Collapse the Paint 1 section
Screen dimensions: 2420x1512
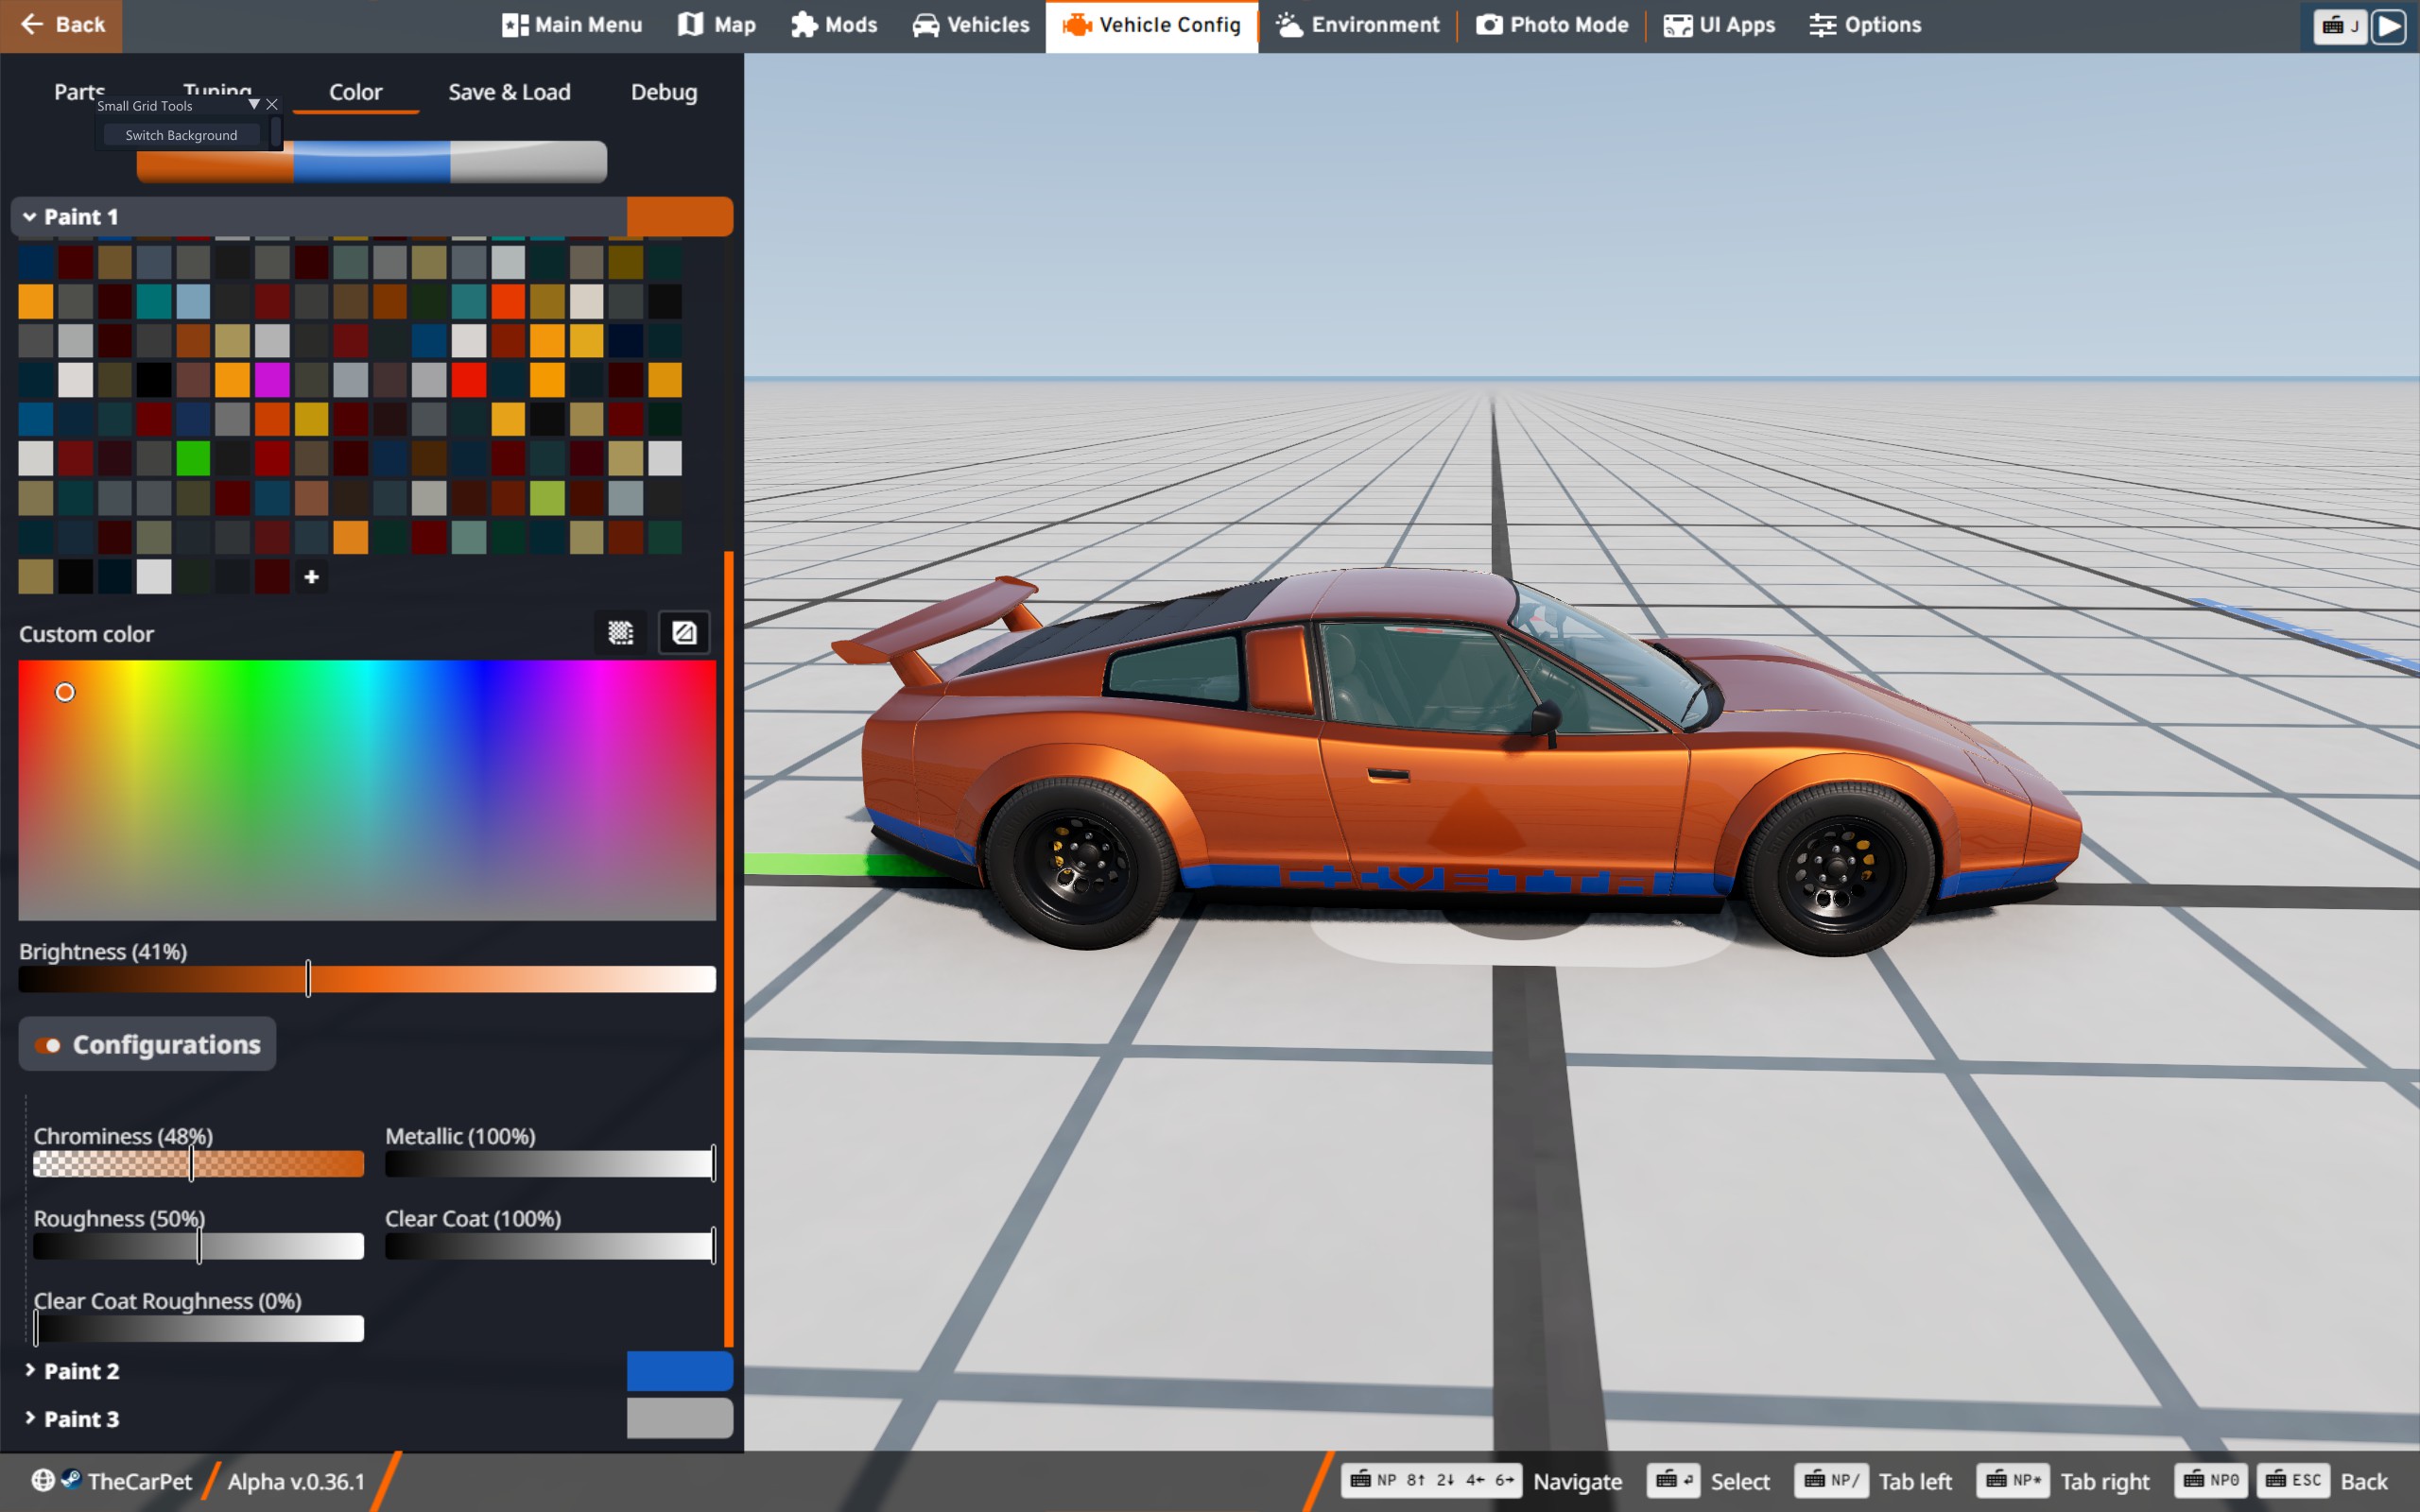pos(30,217)
